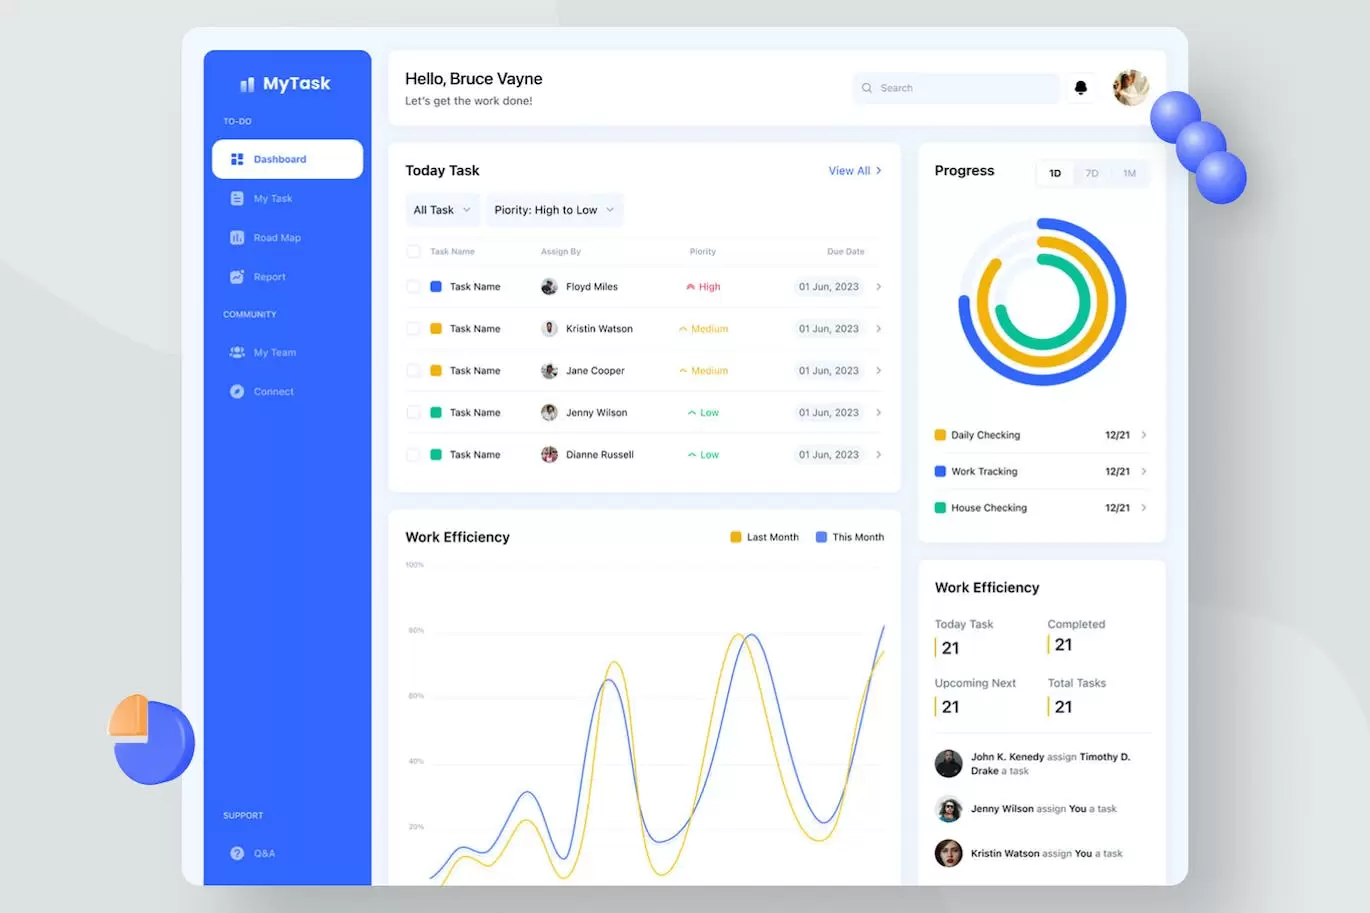Click the Road Map chart icon
Image resolution: width=1370 pixels, height=913 pixels.
tap(237, 238)
